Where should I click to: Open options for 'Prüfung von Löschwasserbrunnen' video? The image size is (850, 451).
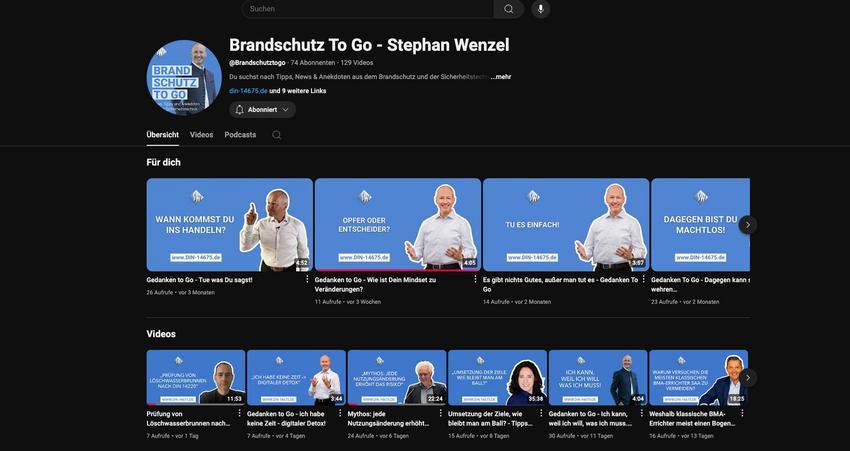point(240,413)
